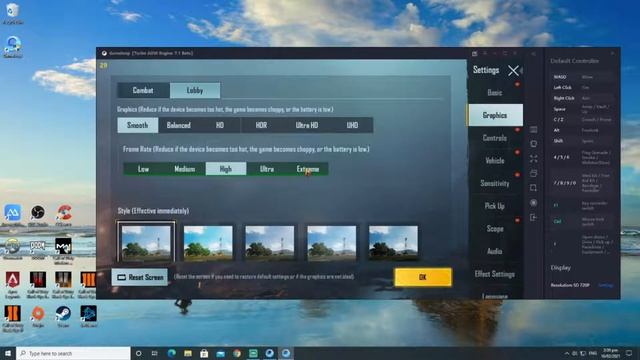The image size is (640, 360).
Task: Open the Scope settings section
Action: 495,229
